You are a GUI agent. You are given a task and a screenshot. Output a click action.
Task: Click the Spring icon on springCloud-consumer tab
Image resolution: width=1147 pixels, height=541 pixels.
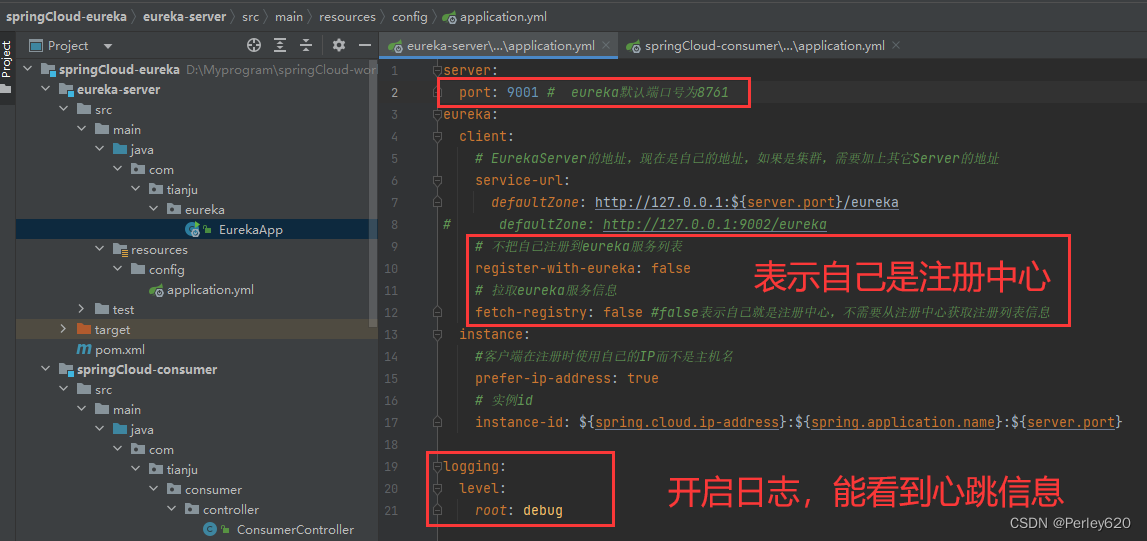[633, 46]
